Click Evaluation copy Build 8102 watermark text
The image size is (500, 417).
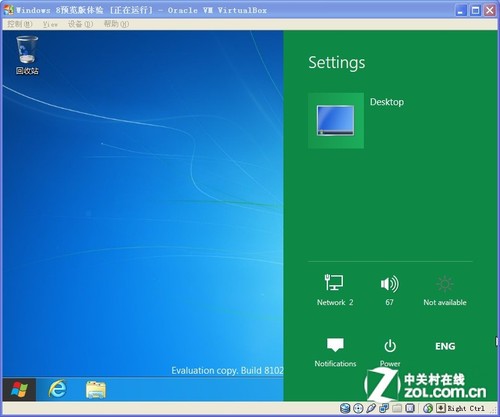[x=227, y=370]
